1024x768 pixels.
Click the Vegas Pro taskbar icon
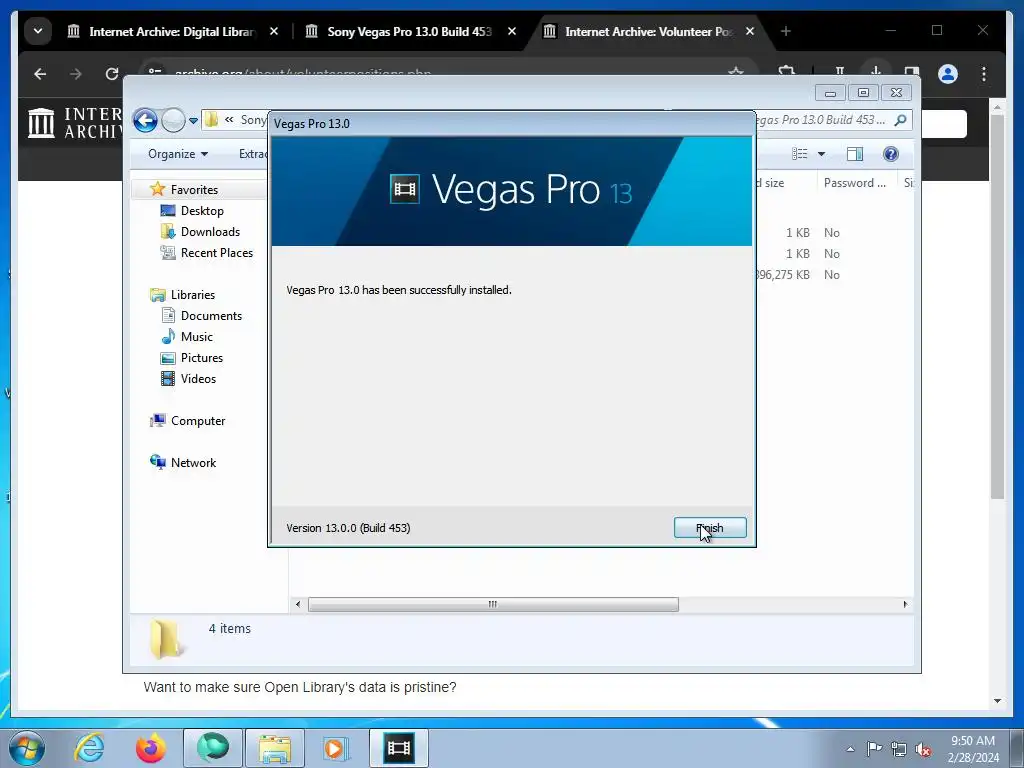click(398, 748)
